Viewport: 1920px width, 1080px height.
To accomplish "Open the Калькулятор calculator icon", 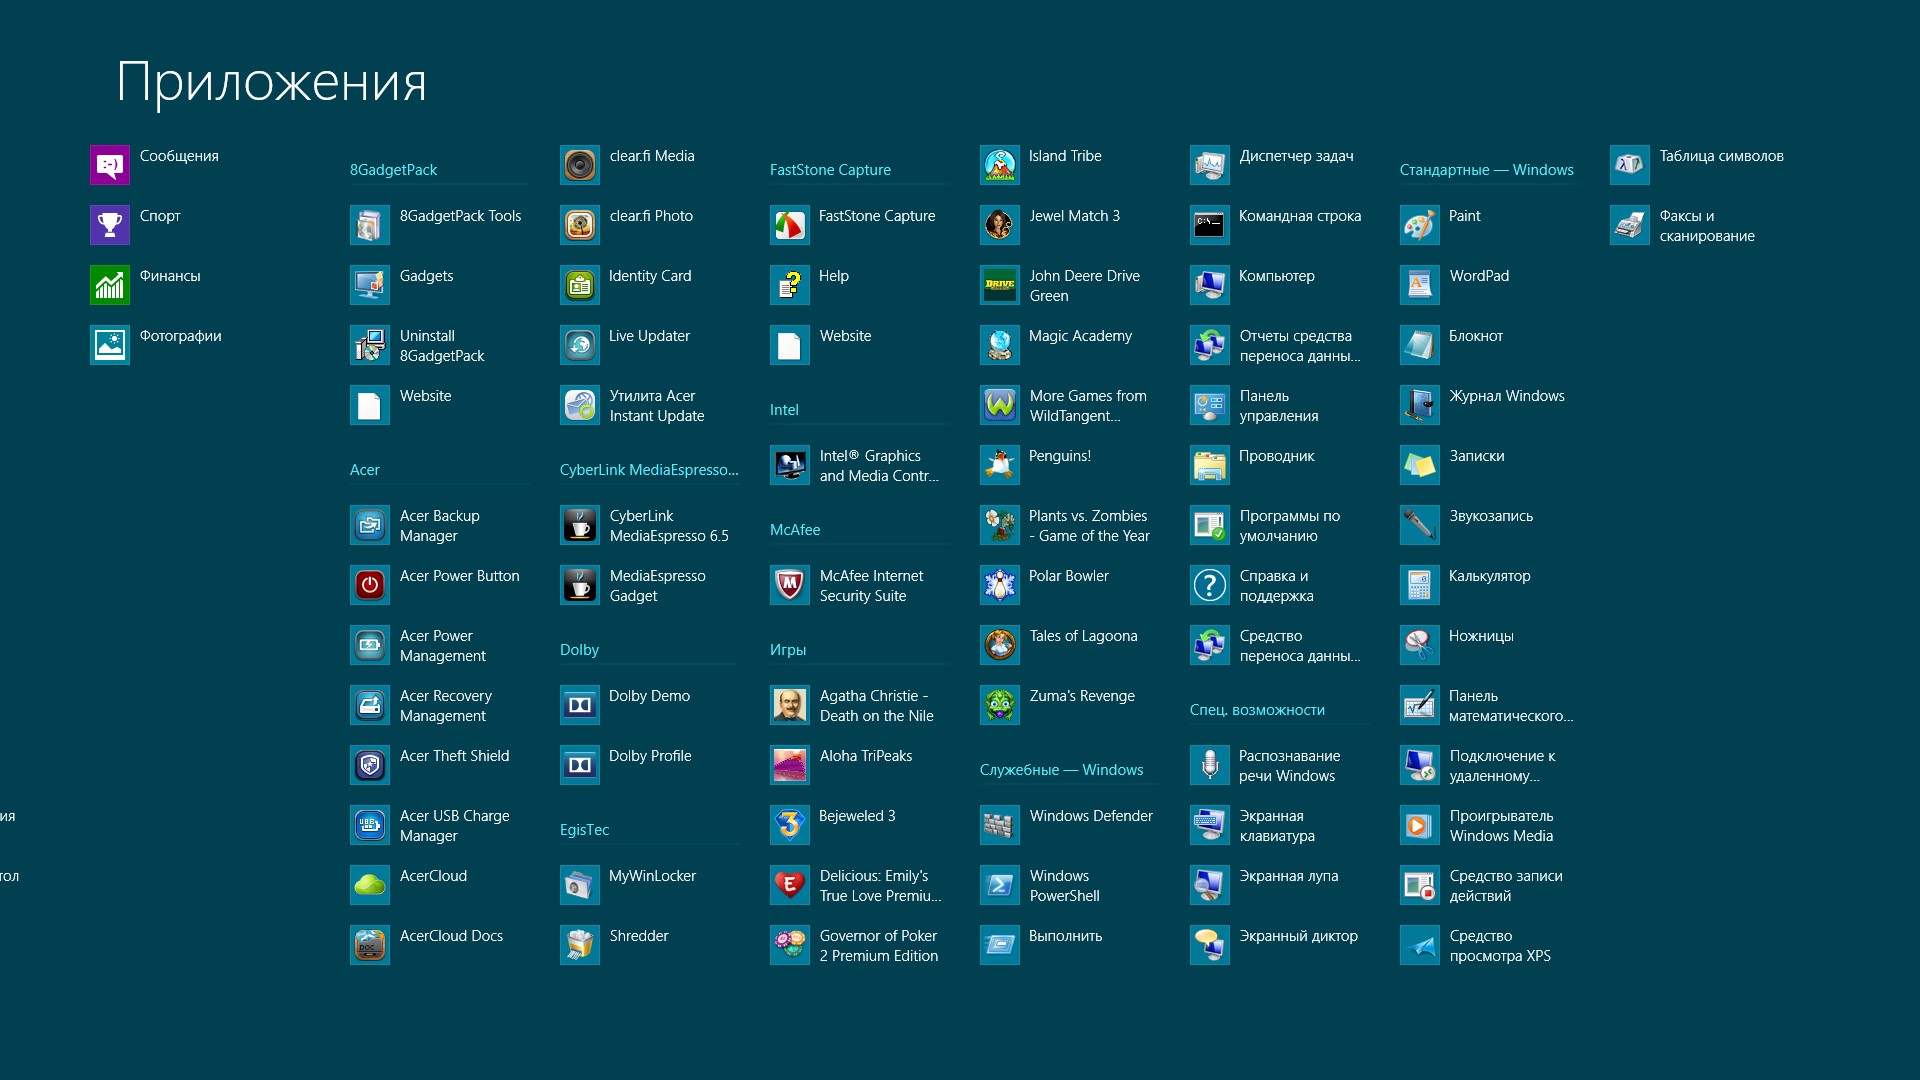I will pos(1419,585).
